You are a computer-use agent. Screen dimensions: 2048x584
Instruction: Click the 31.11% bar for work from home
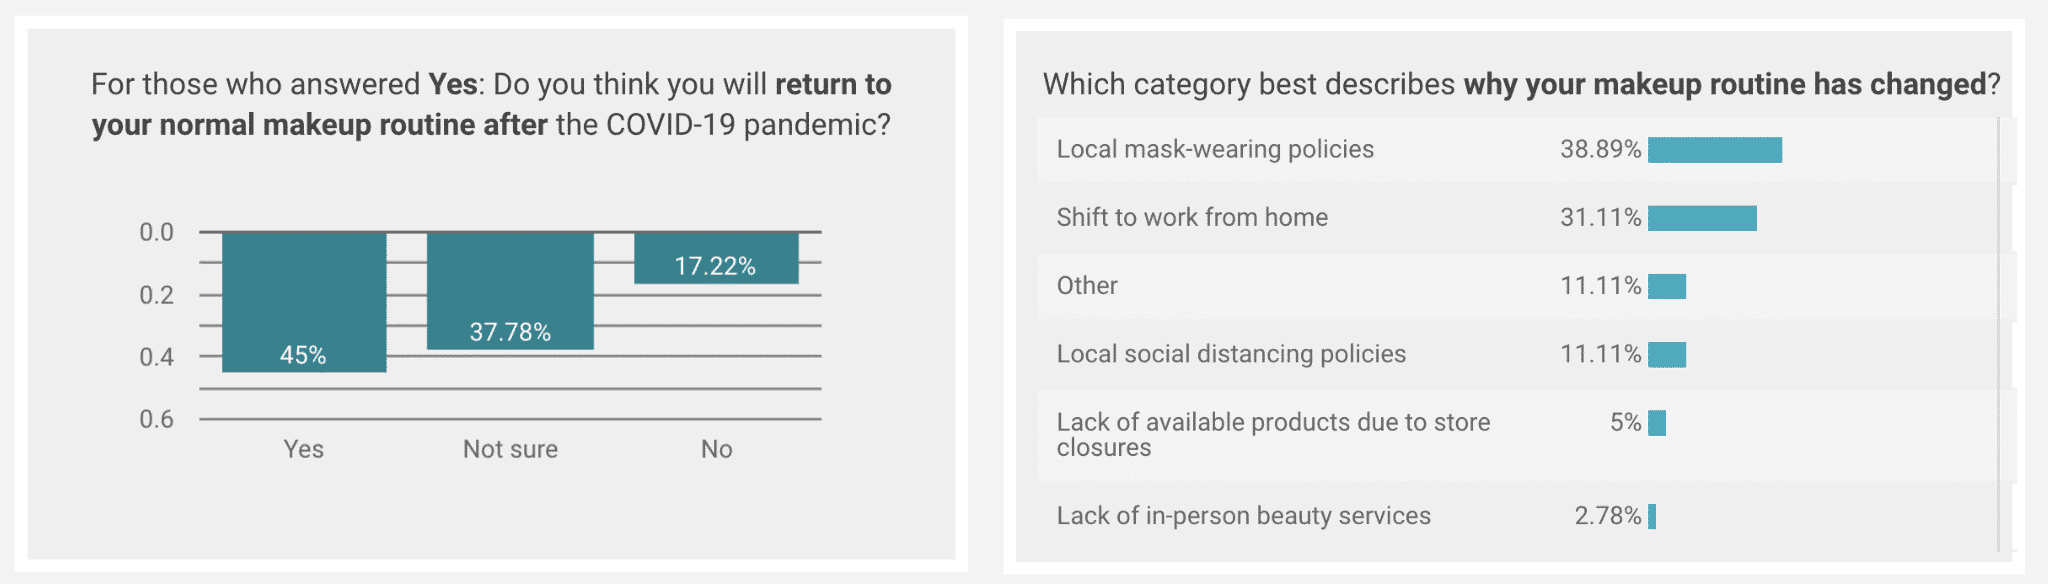tap(1702, 218)
